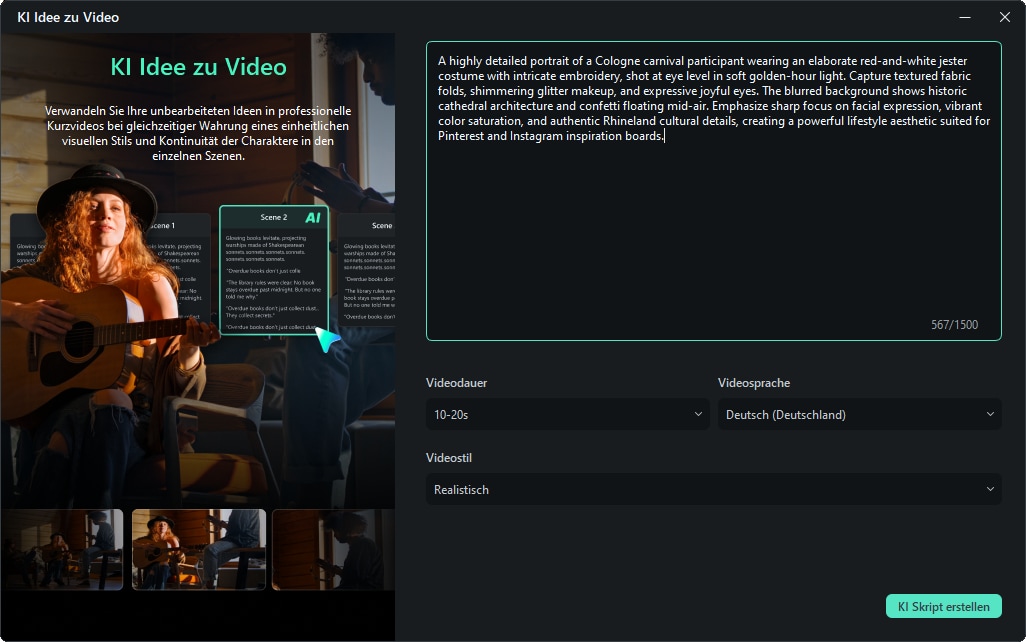Viewport: 1026px width, 642px height.
Task: Click the description paragraph starting with Verwandeln
Action: click(x=198, y=133)
